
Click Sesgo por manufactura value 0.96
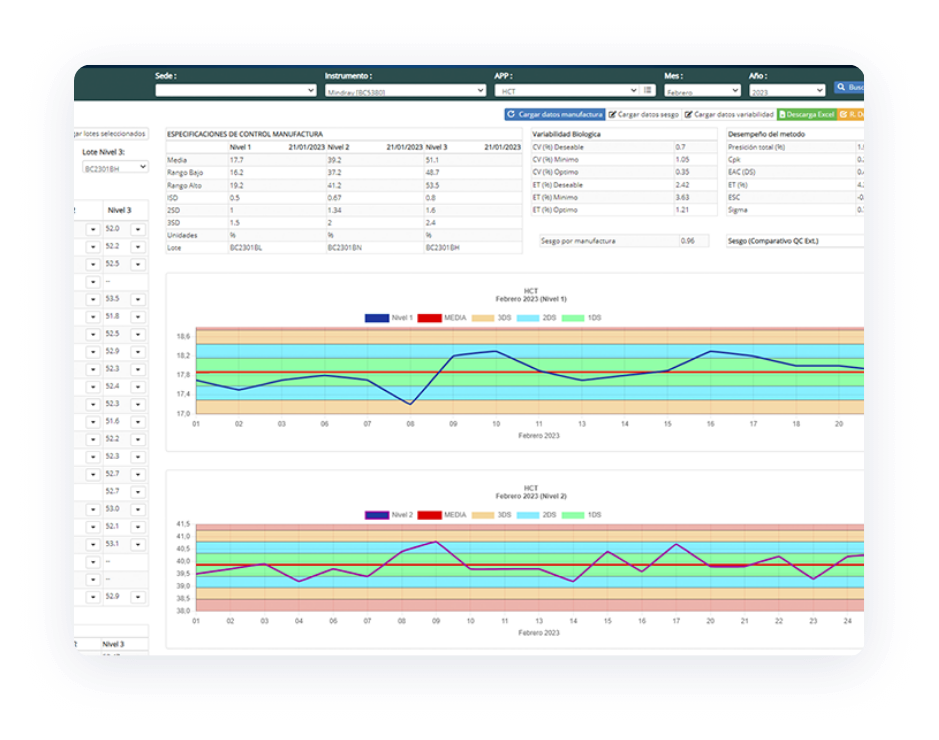point(687,241)
